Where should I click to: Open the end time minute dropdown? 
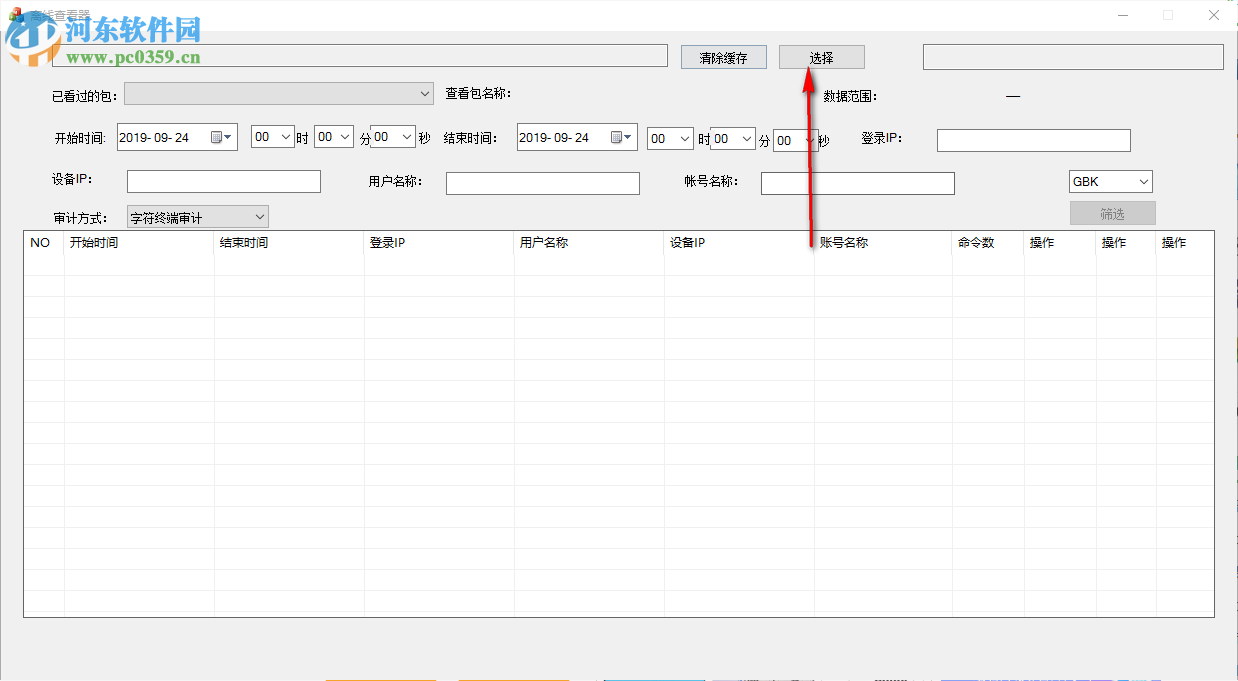coord(733,139)
